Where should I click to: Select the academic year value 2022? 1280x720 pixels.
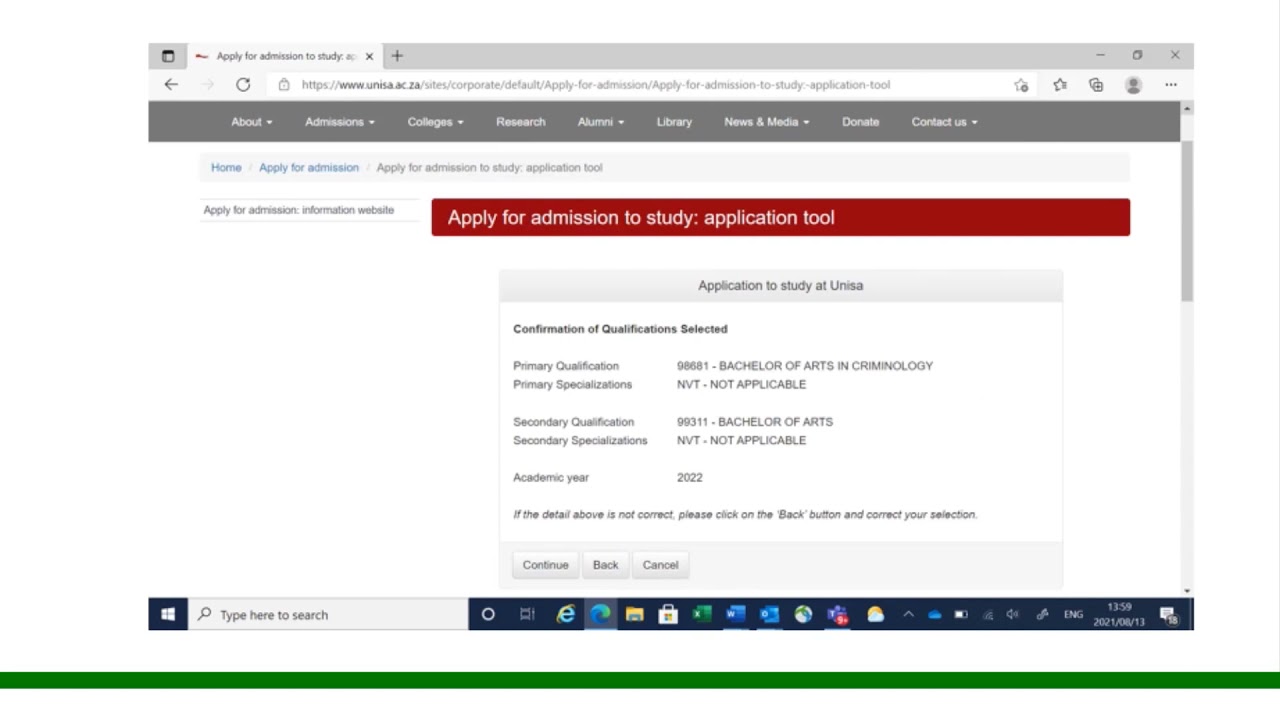(x=690, y=478)
